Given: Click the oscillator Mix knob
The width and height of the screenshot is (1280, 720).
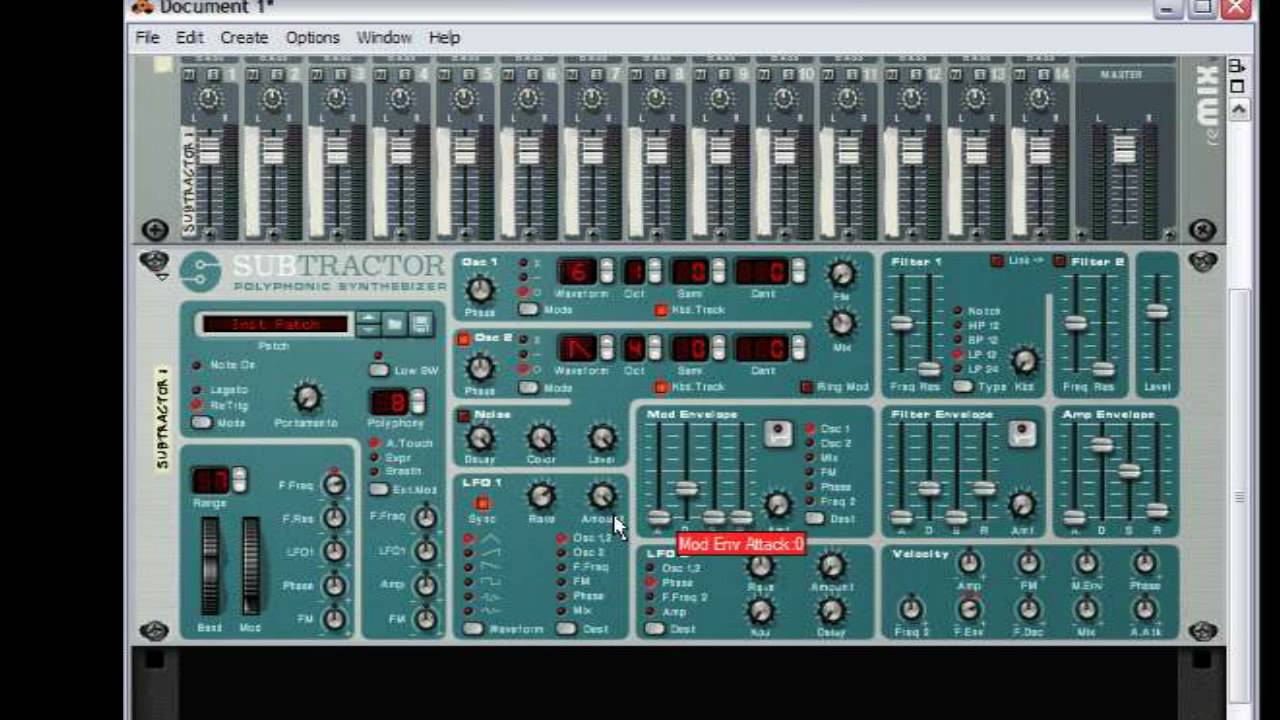Looking at the screenshot, I should (842, 323).
